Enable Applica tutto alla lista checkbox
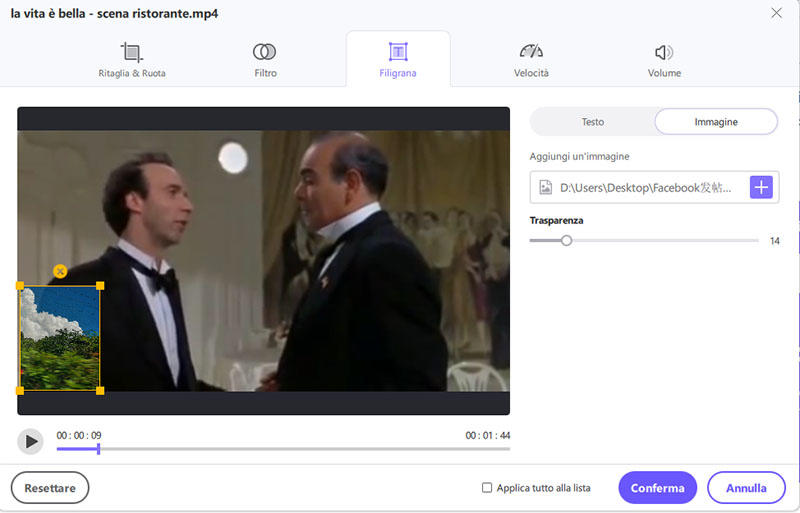This screenshot has height=513, width=800. 487,487
